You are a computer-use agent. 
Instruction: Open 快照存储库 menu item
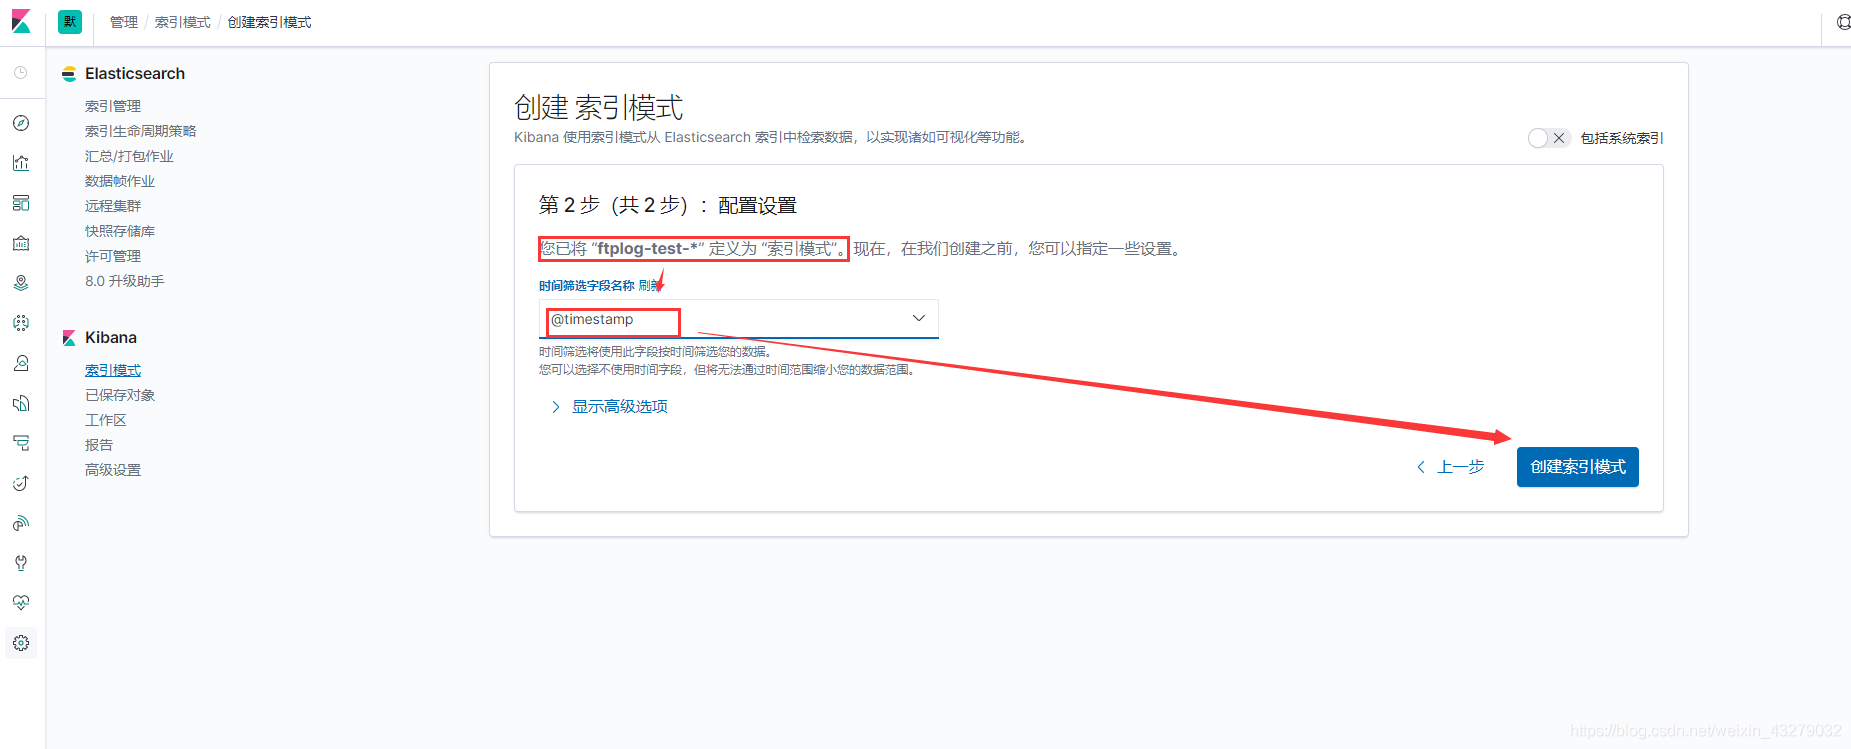tap(120, 231)
